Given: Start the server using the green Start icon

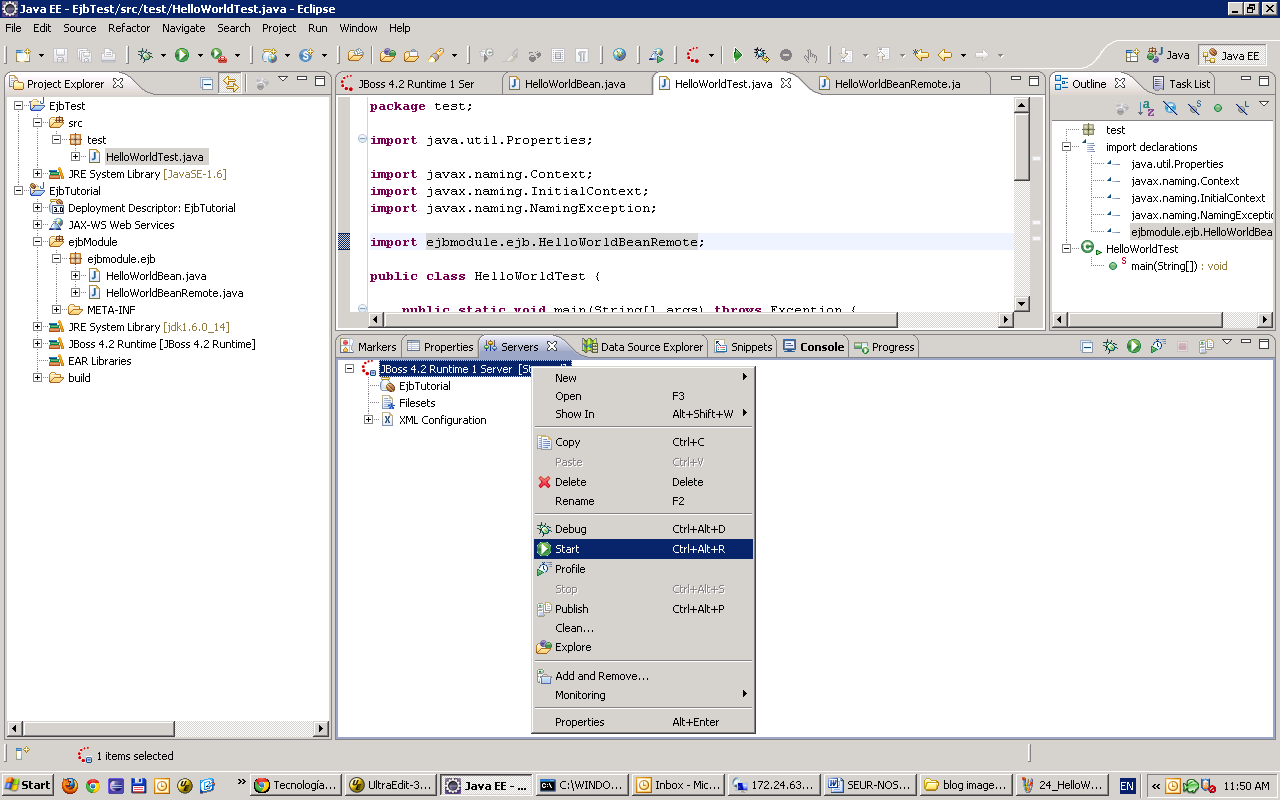Looking at the screenshot, I should coord(1132,347).
